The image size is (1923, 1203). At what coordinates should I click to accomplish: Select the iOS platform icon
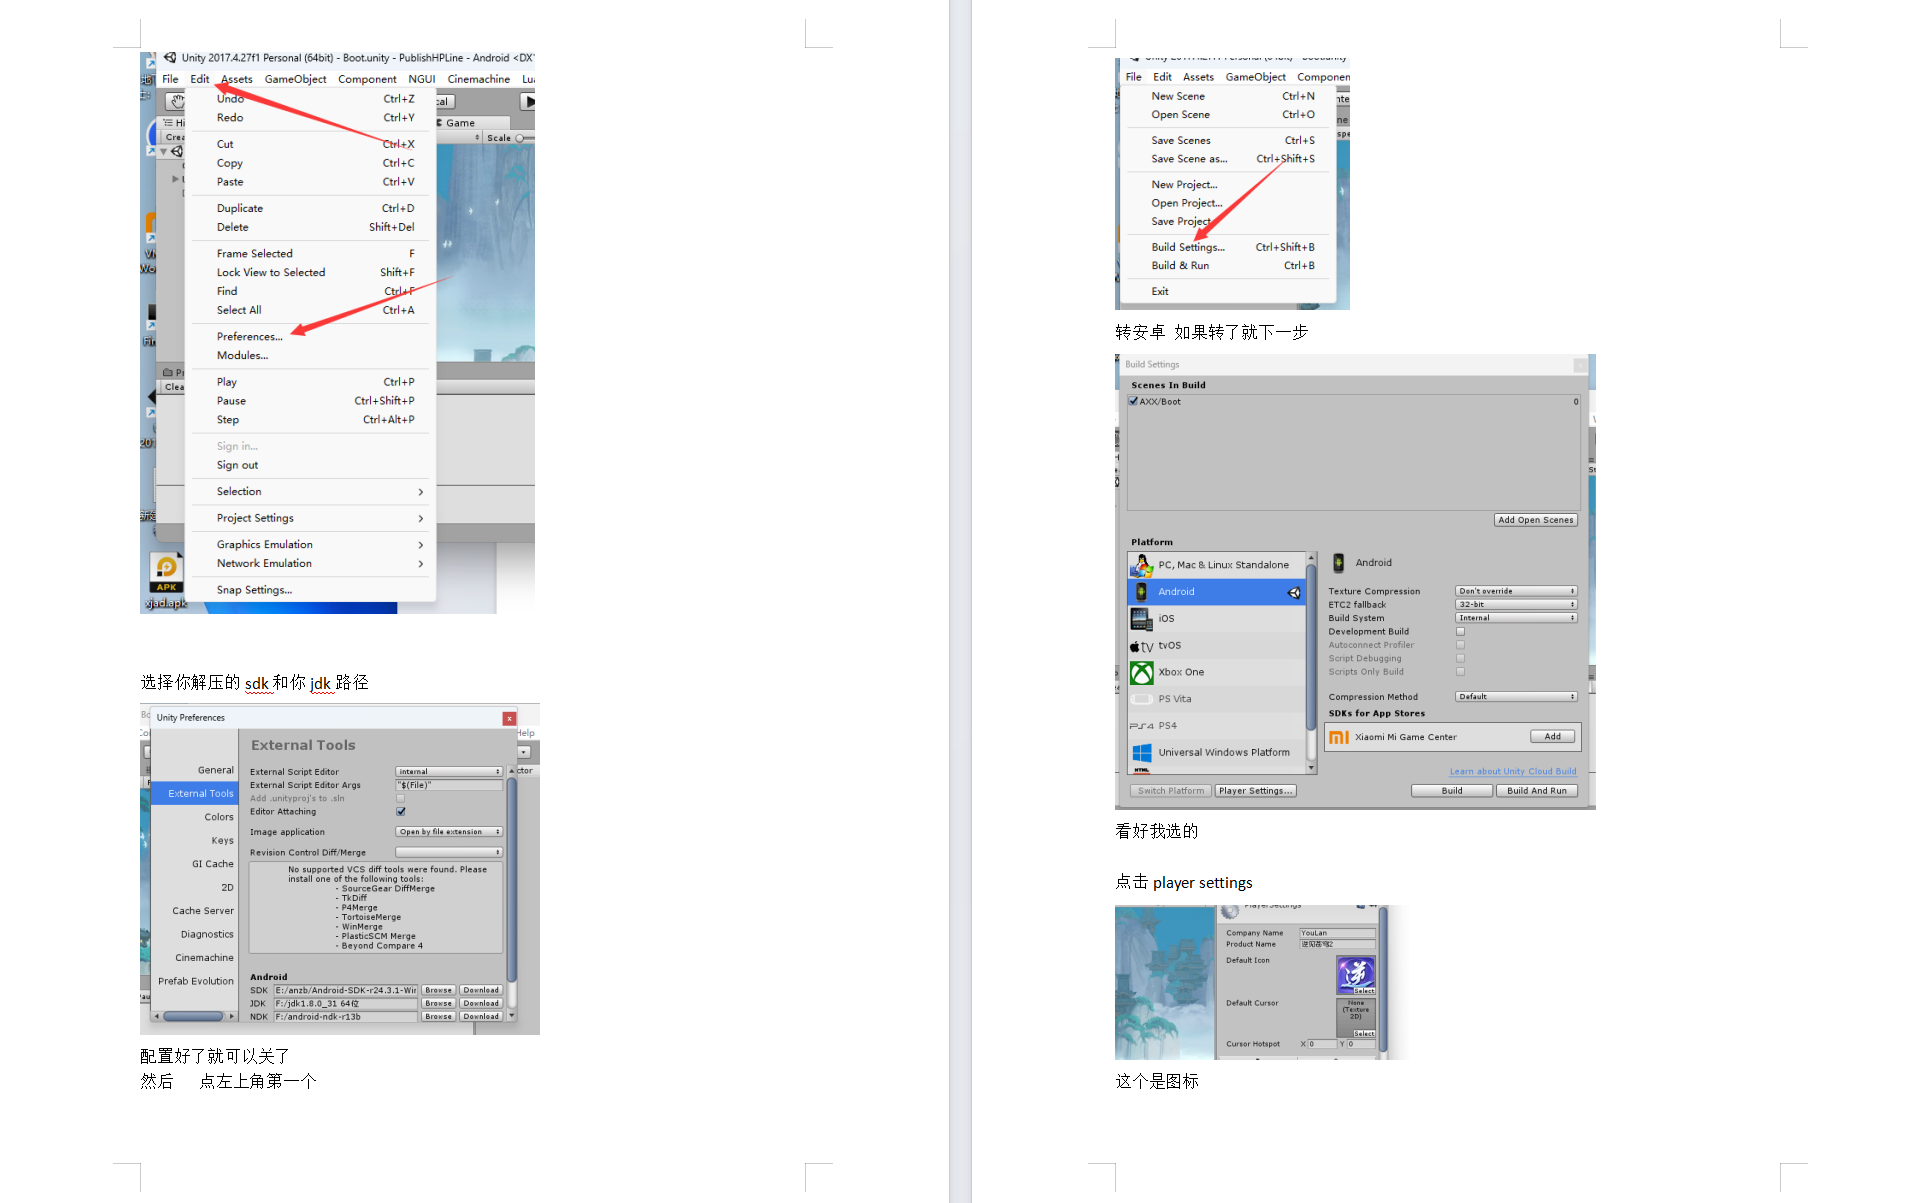click(x=1141, y=619)
